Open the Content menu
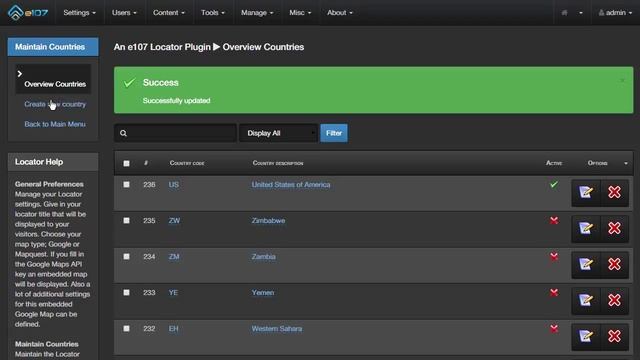The image size is (640, 360). (169, 13)
